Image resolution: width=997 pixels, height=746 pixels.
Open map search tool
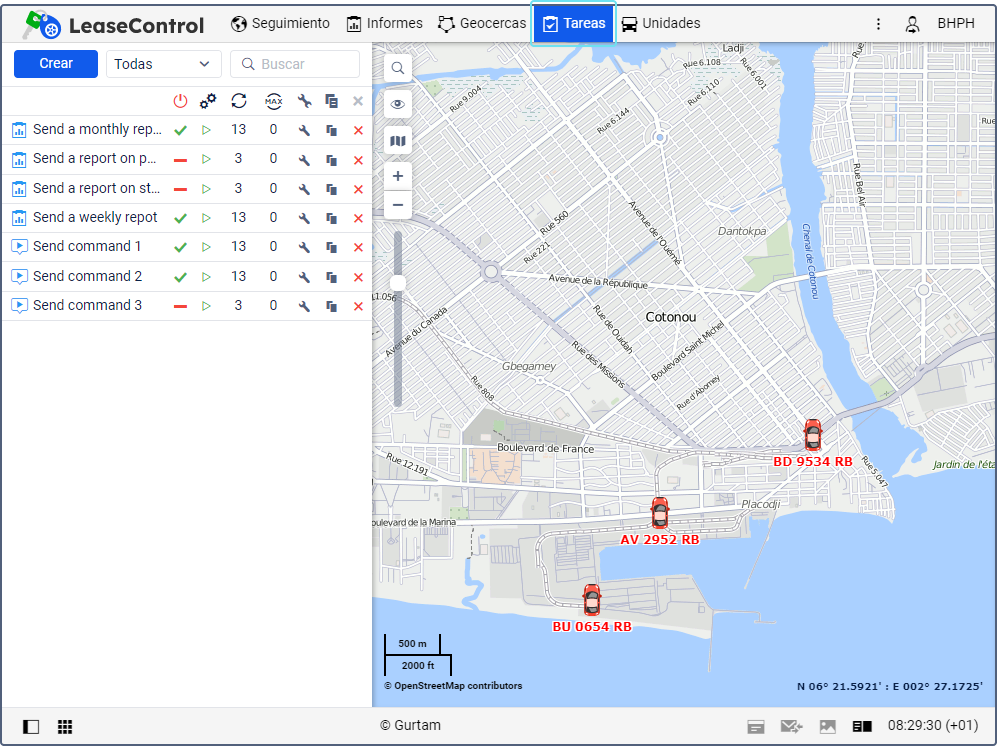[398, 68]
